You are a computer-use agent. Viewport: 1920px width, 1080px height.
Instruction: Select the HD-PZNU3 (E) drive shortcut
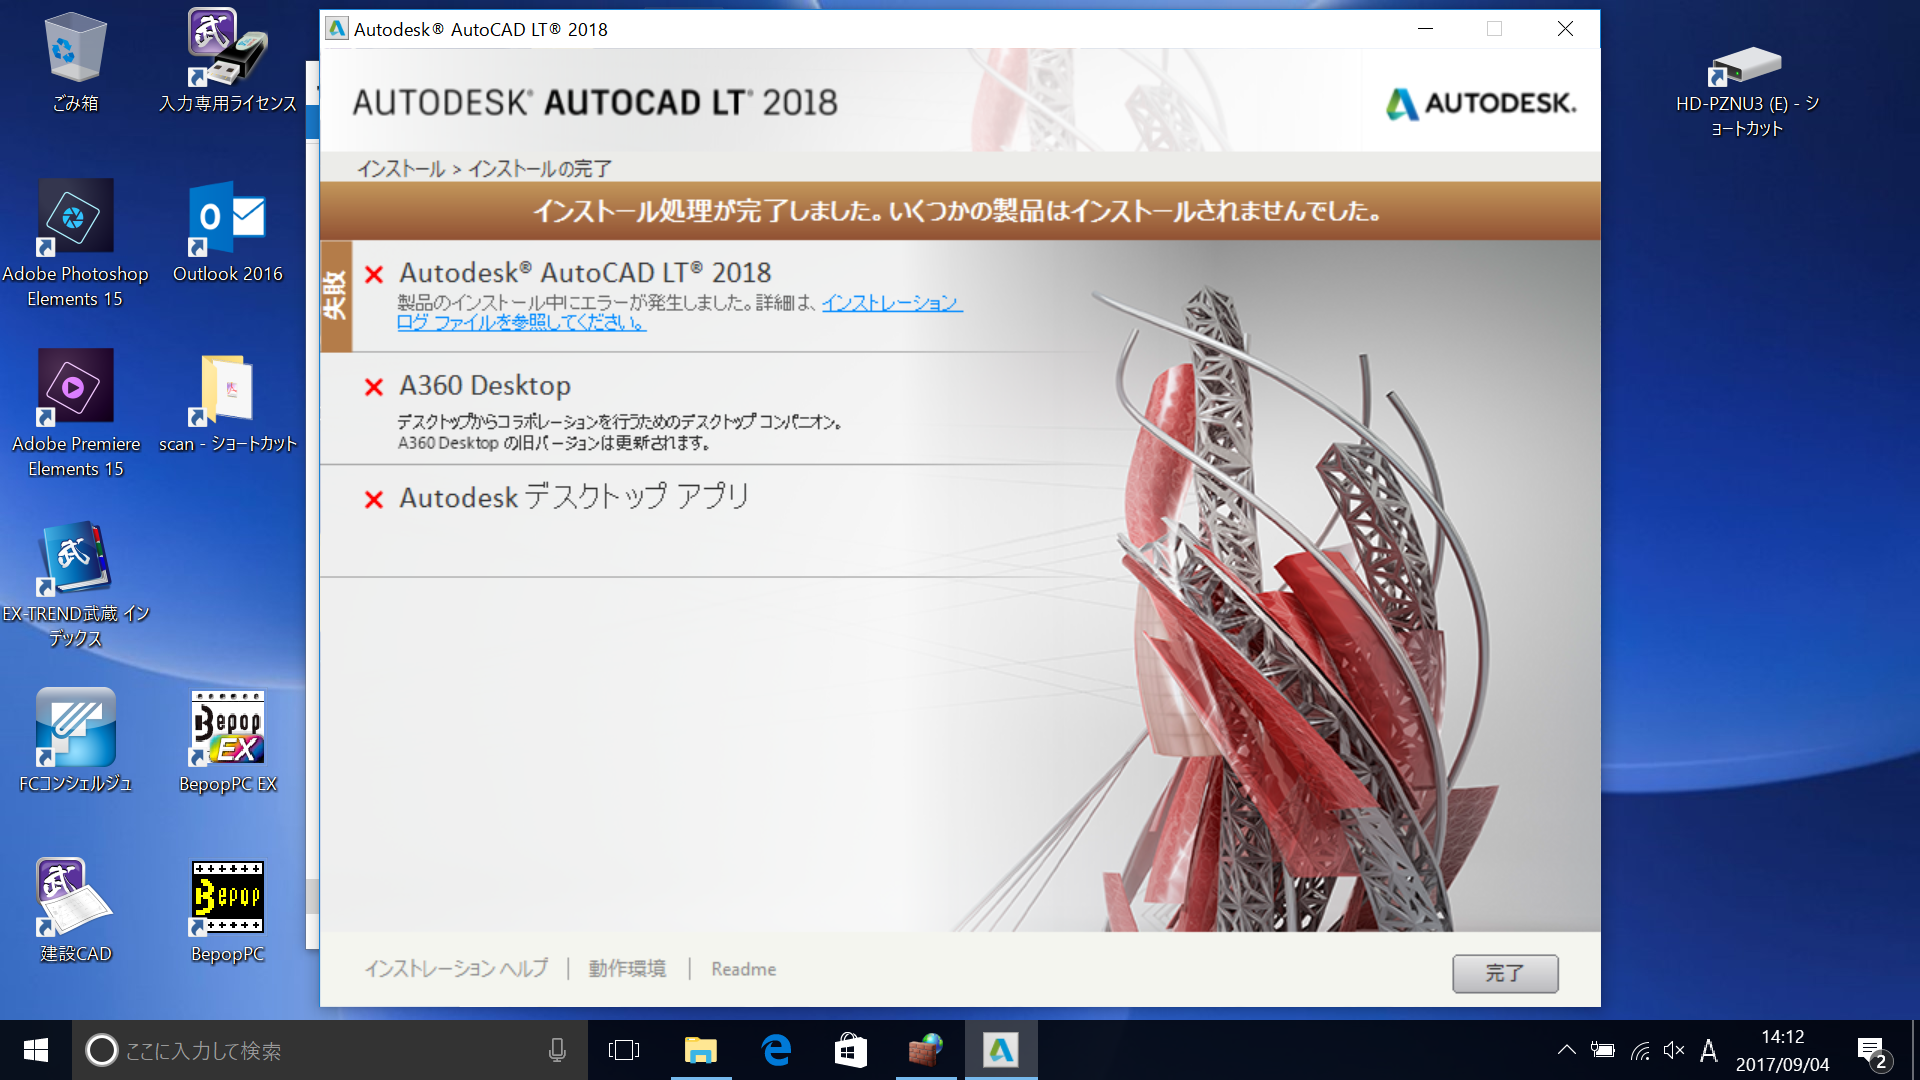[x=1746, y=90]
